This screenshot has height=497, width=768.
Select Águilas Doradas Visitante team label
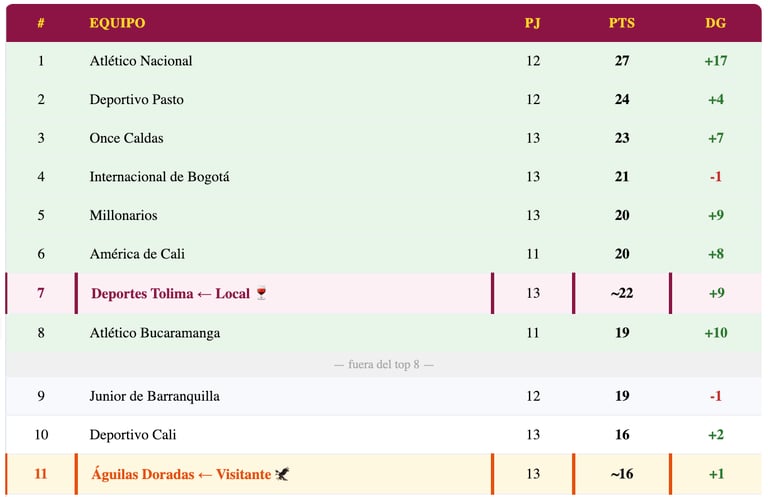tap(181, 474)
